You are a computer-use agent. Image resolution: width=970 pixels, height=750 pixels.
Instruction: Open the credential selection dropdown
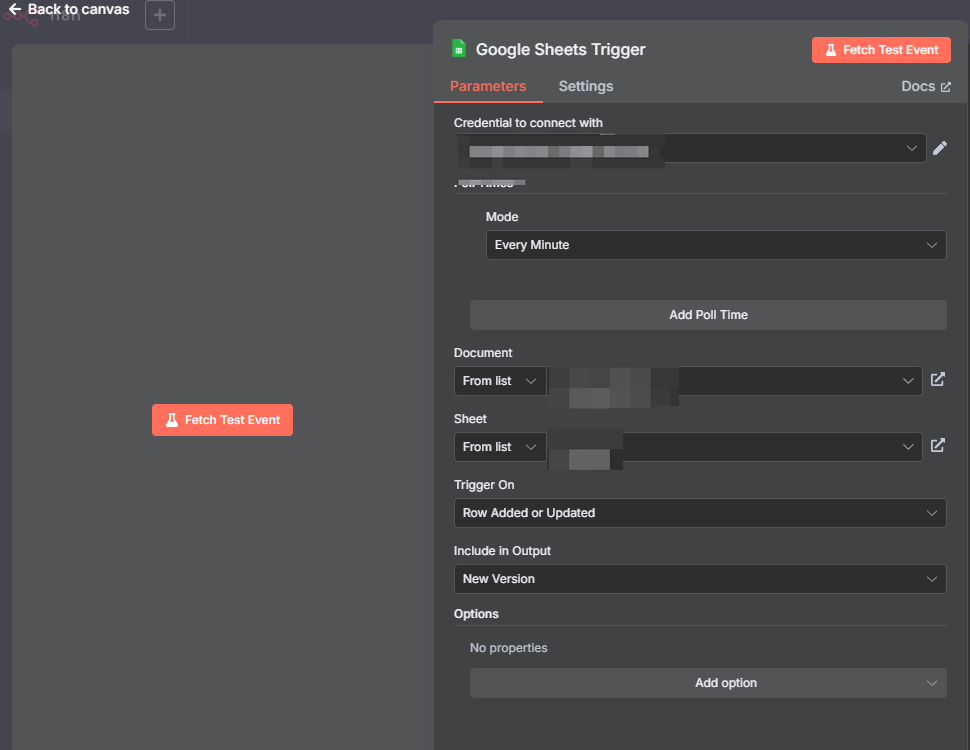point(690,149)
